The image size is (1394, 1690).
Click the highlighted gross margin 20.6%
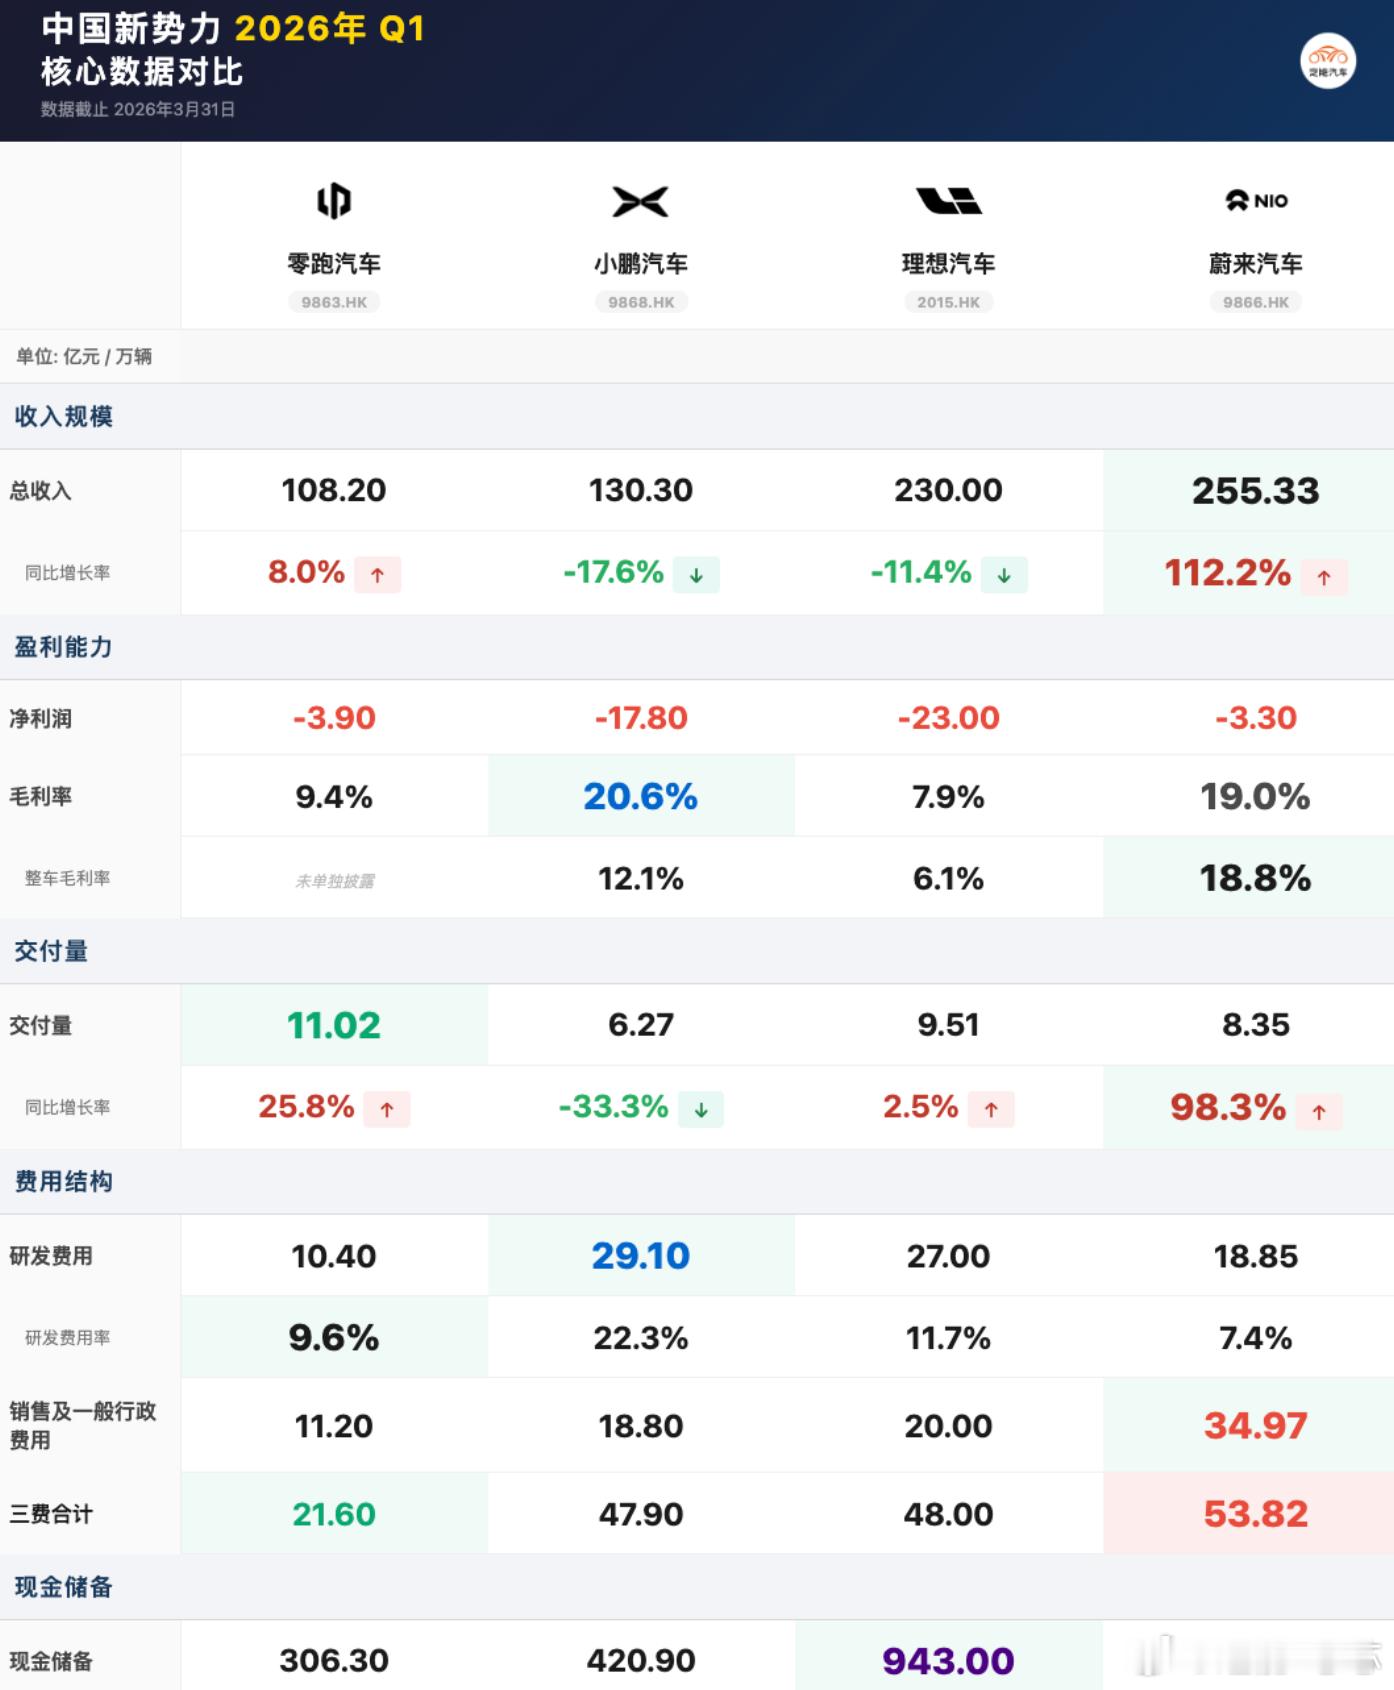click(x=640, y=797)
